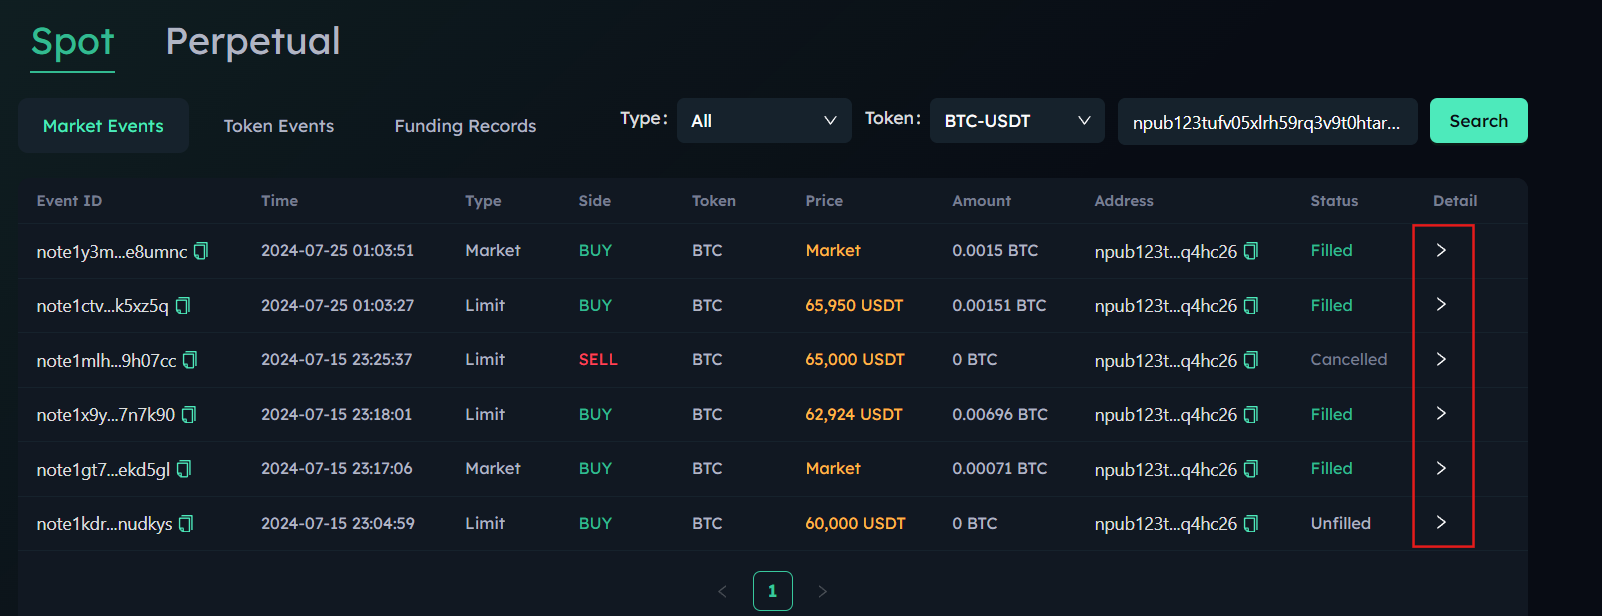Copy address in the Cancelled SELL row

[x=1251, y=360]
